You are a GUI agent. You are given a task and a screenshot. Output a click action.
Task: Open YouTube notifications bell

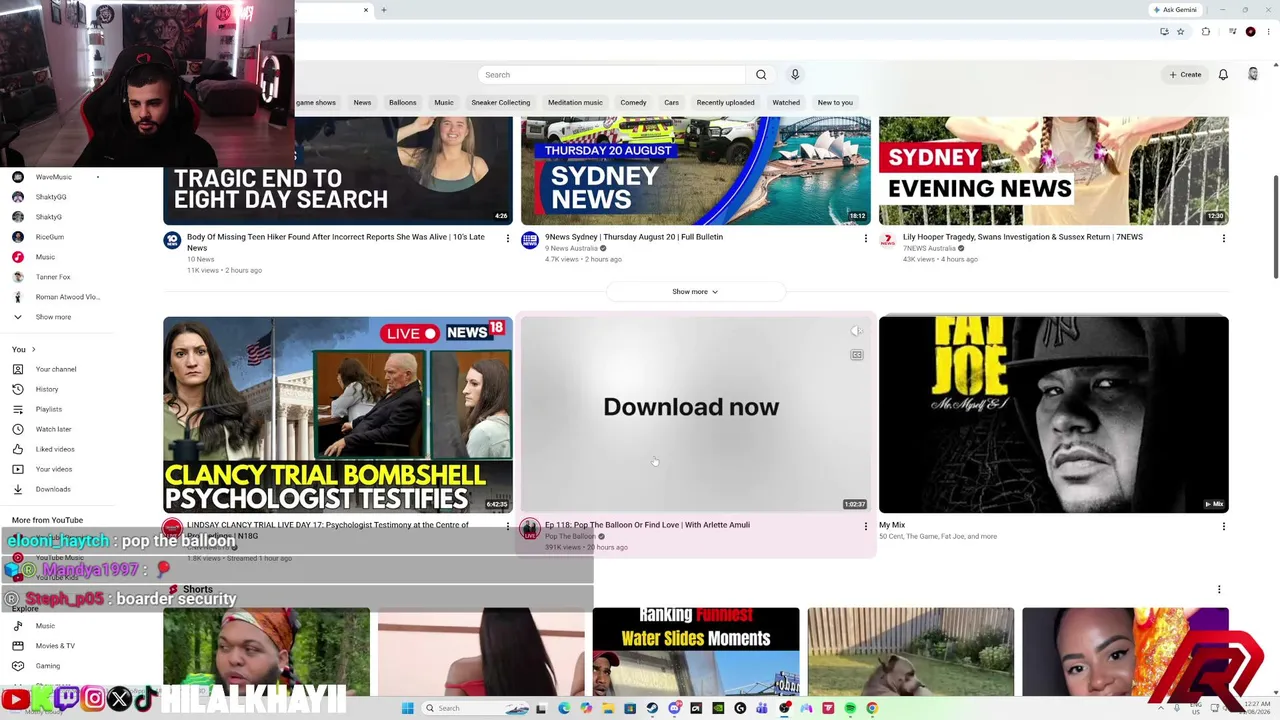point(1223,75)
